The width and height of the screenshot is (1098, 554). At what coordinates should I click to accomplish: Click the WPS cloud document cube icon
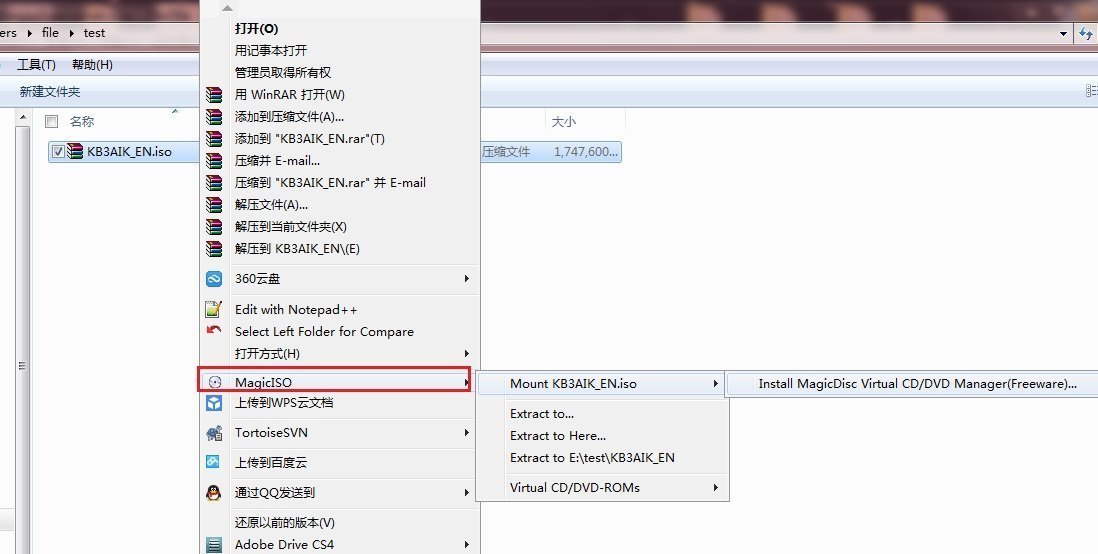click(x=214, y=403)
